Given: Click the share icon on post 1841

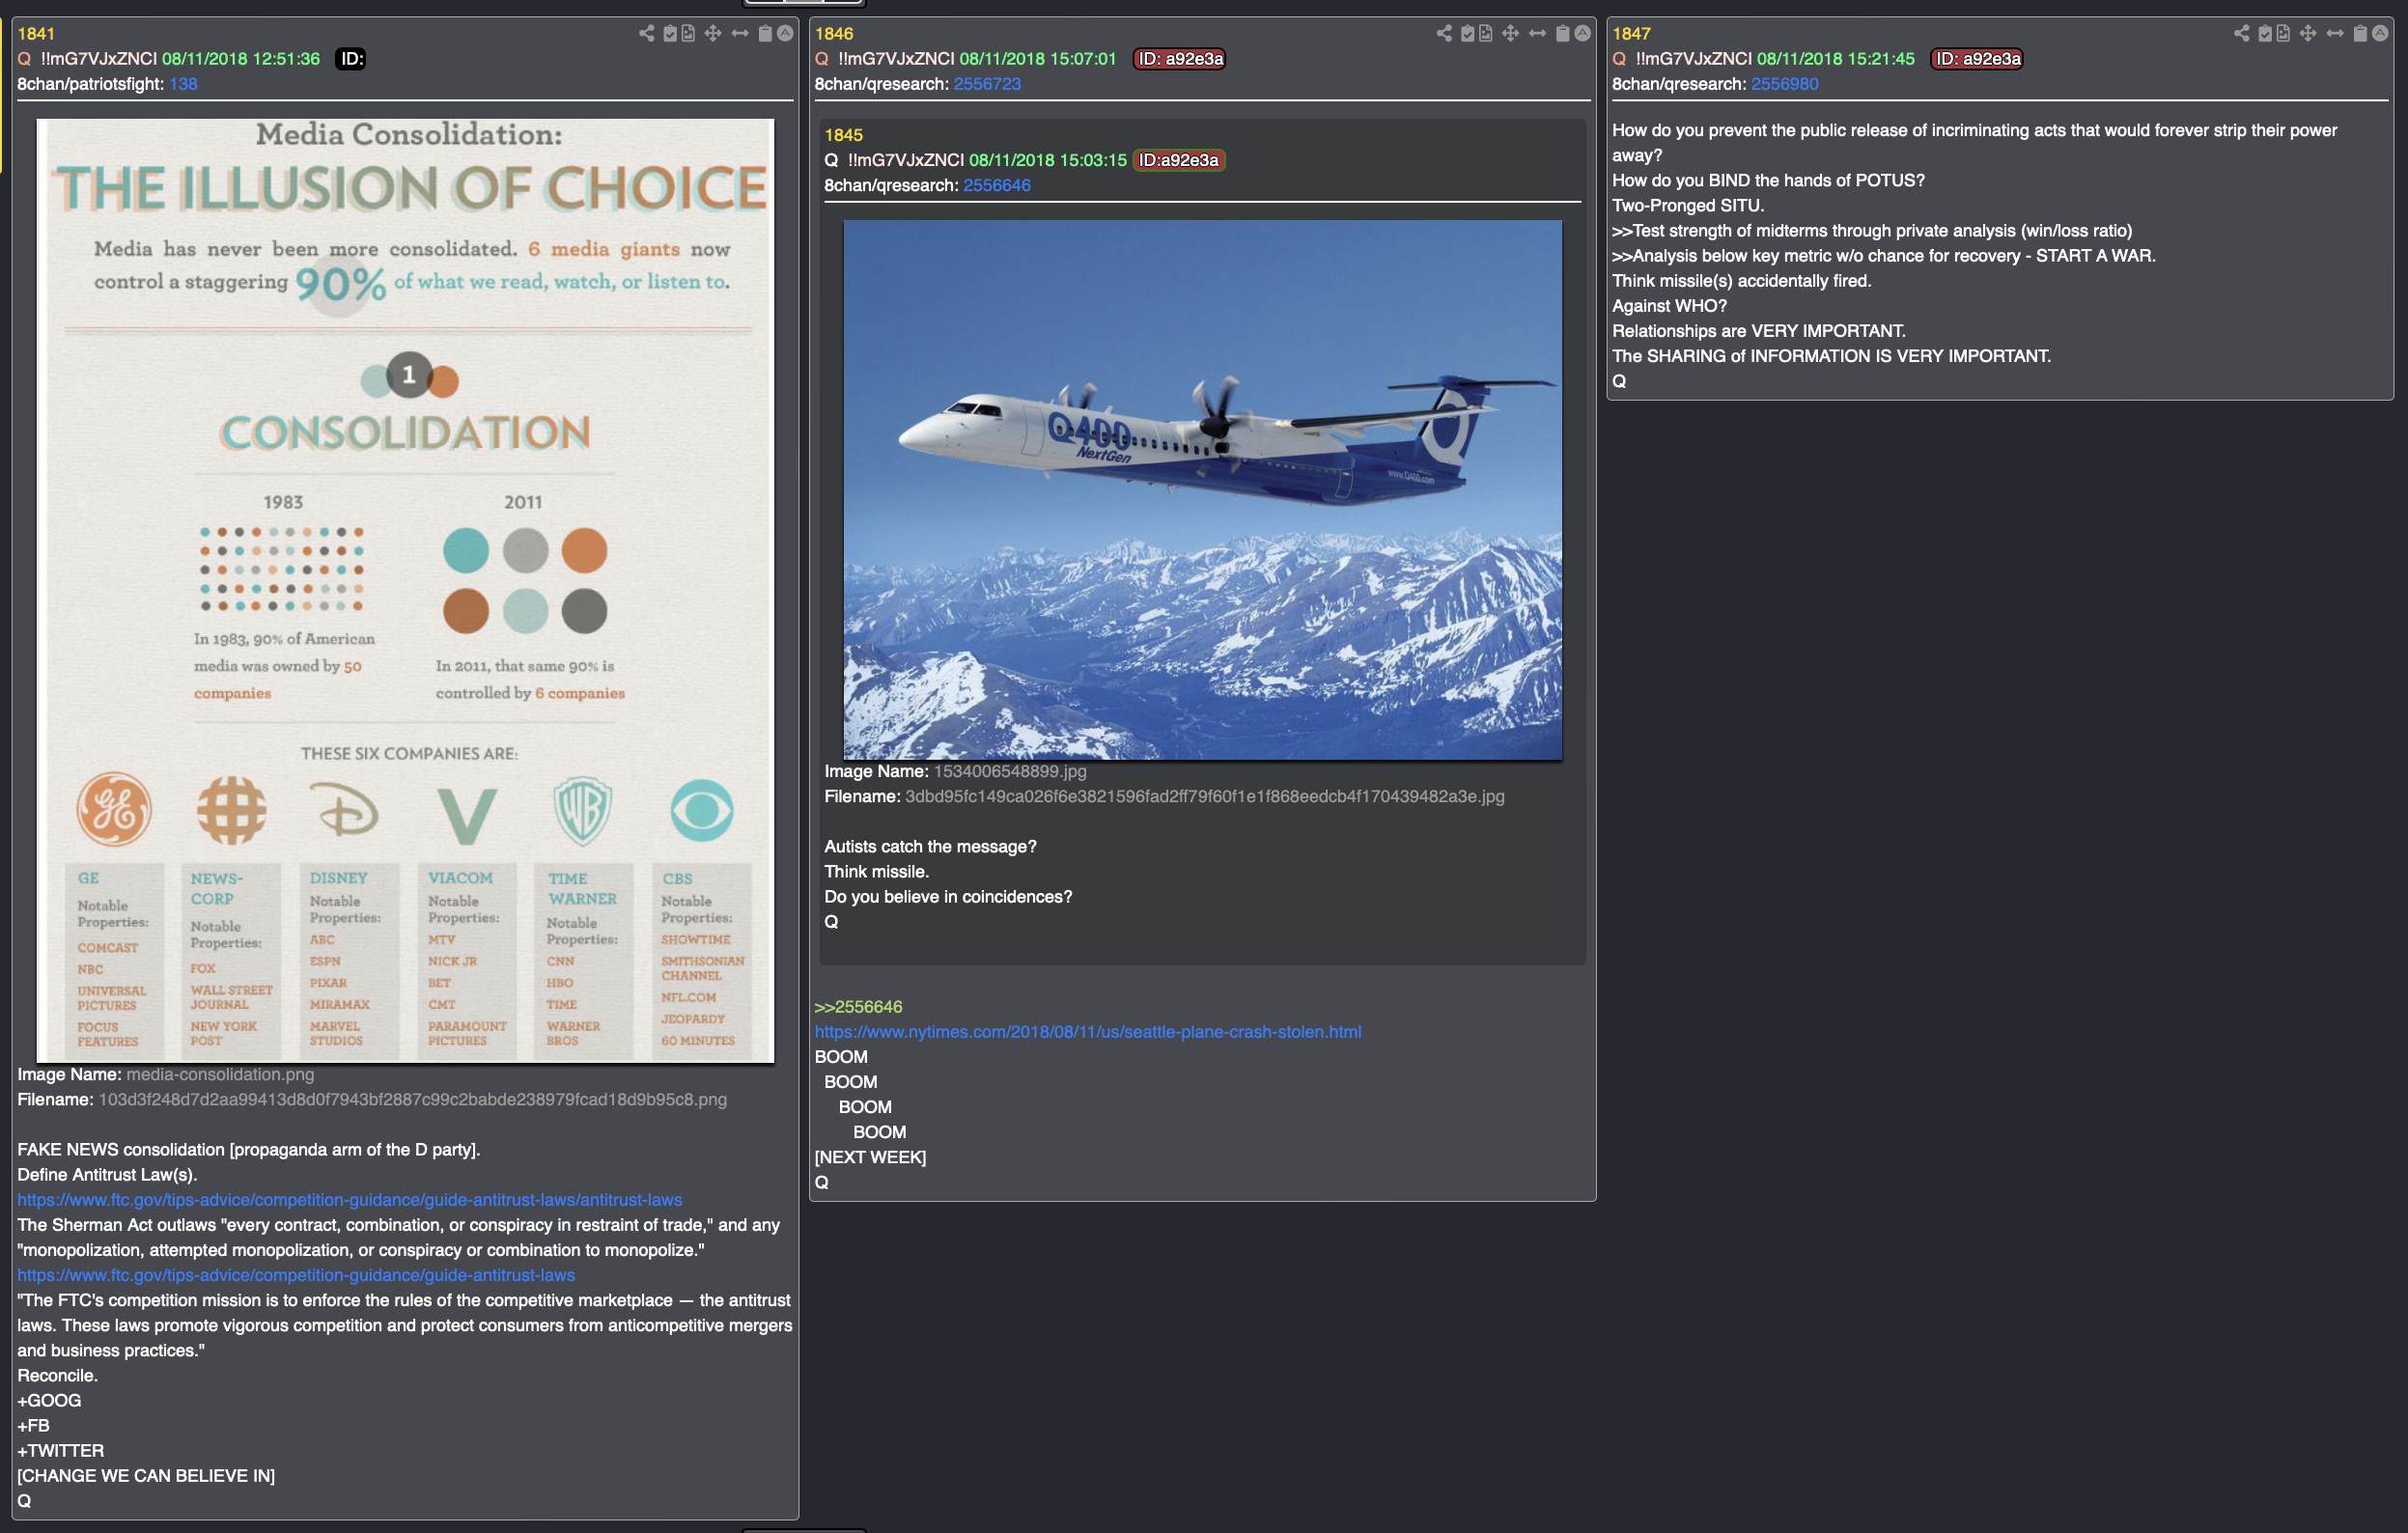Looking at the screenshot, I should (646, 33).
